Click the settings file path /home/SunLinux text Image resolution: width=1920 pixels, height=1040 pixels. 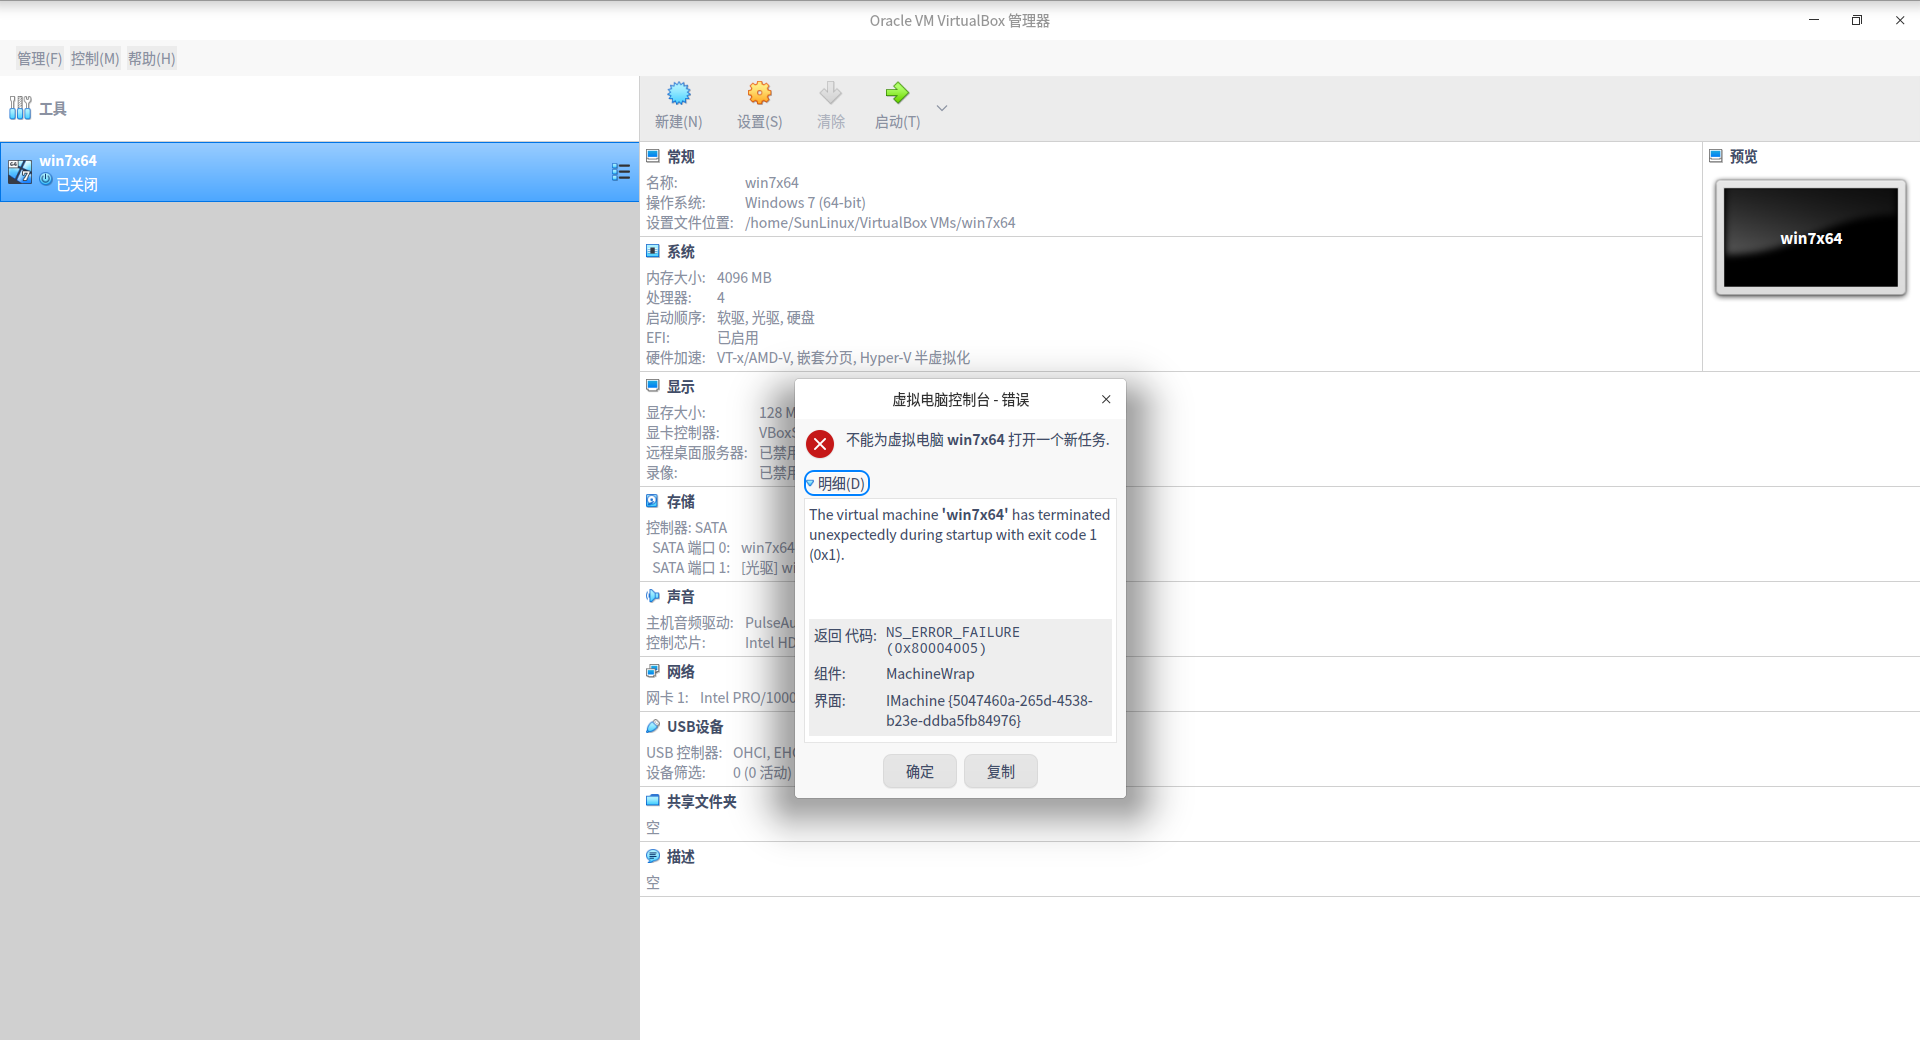[x=880, y=223]
